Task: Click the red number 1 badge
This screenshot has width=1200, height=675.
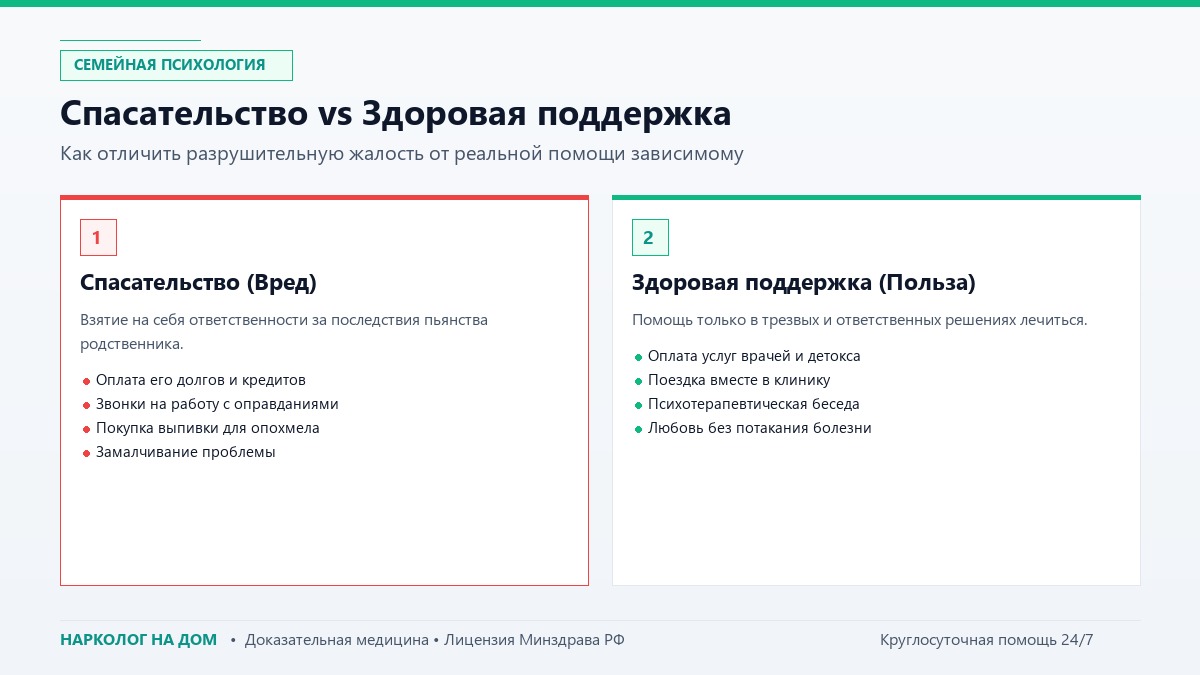Action: 98,237
